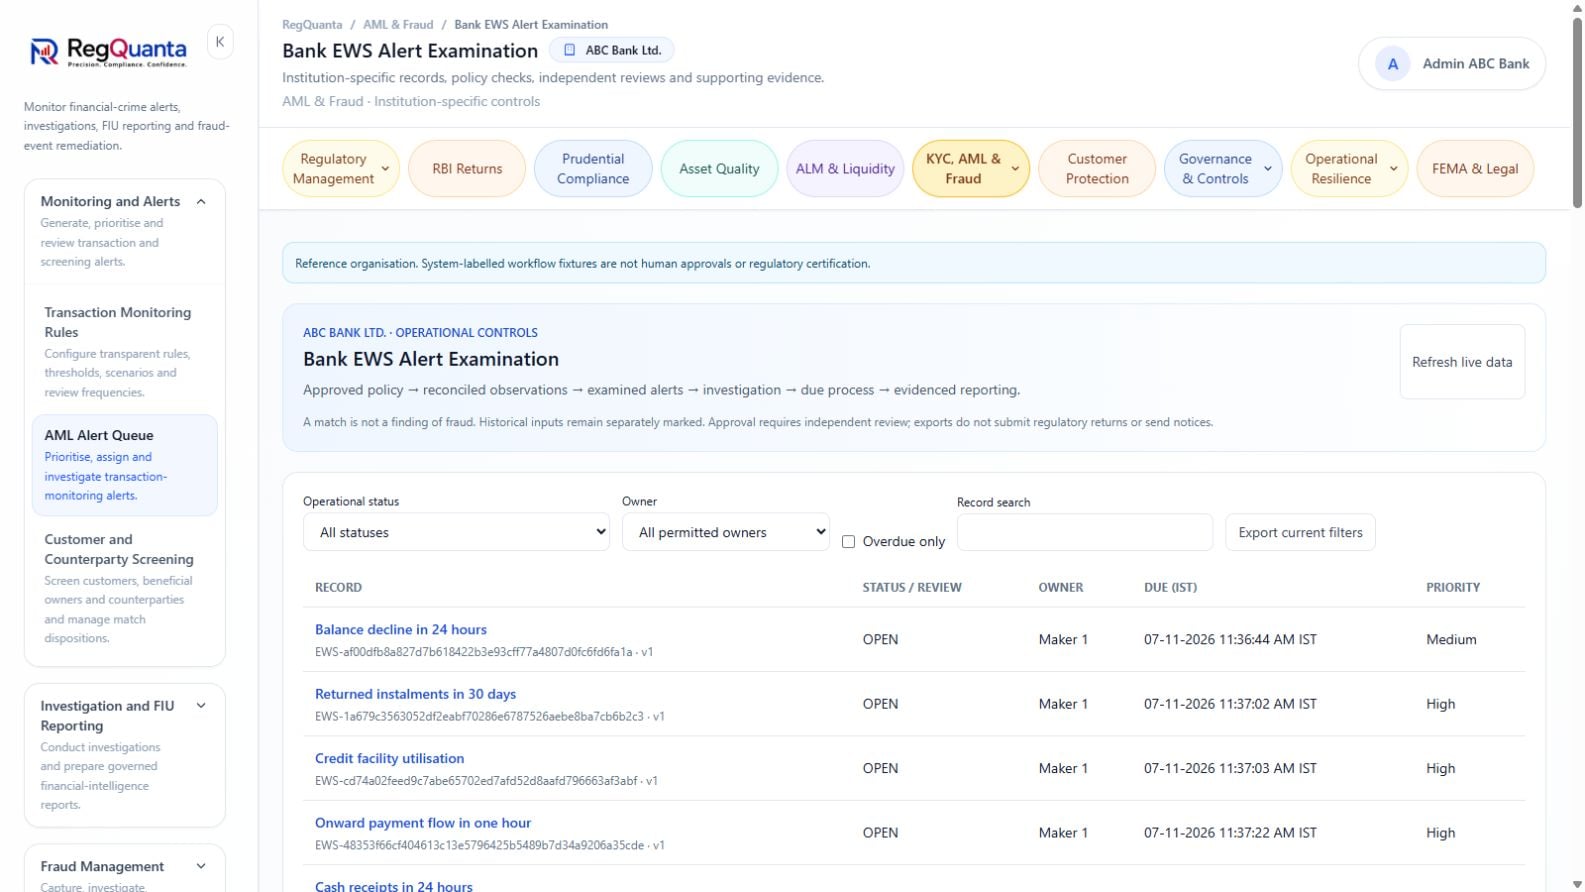This screenshot has height=892, width=1585.
Task: Click the Medium priority cell
Action: [1451, 640]
